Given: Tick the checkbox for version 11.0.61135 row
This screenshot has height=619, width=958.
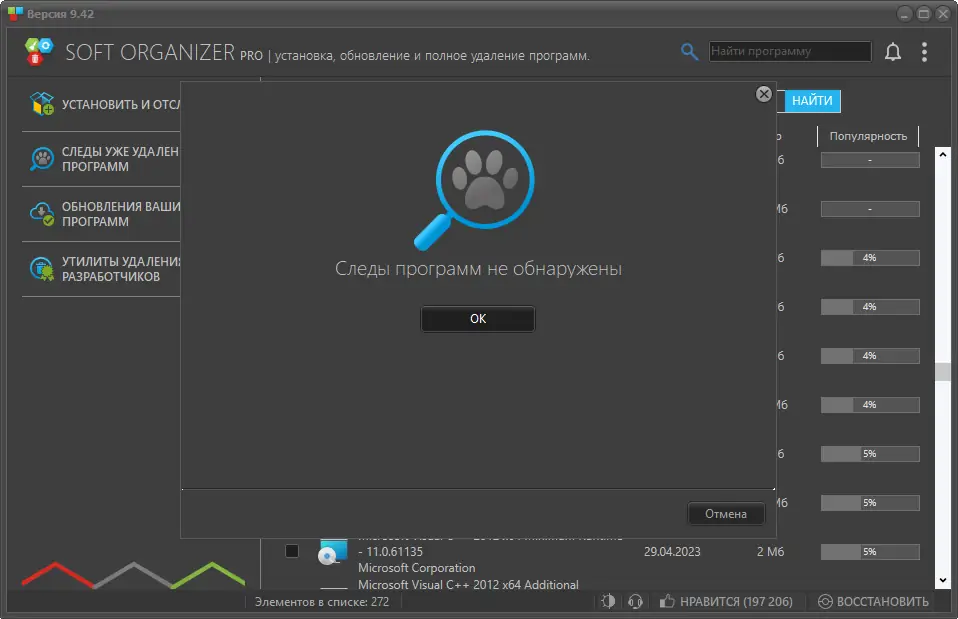Looking at the screenshot, I should (x=292, y=551).
